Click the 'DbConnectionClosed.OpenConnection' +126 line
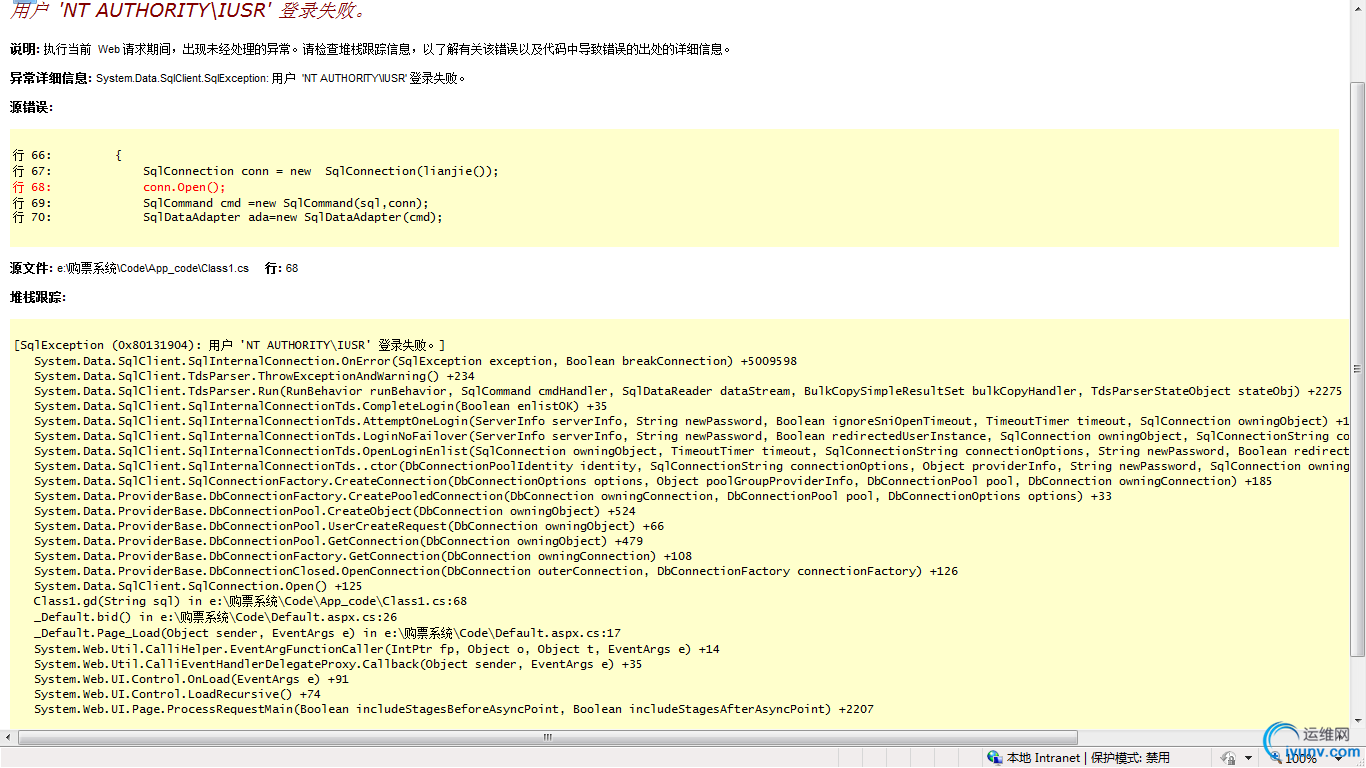Viewport: 1366px width, 768px height. (x=495, y=571)
